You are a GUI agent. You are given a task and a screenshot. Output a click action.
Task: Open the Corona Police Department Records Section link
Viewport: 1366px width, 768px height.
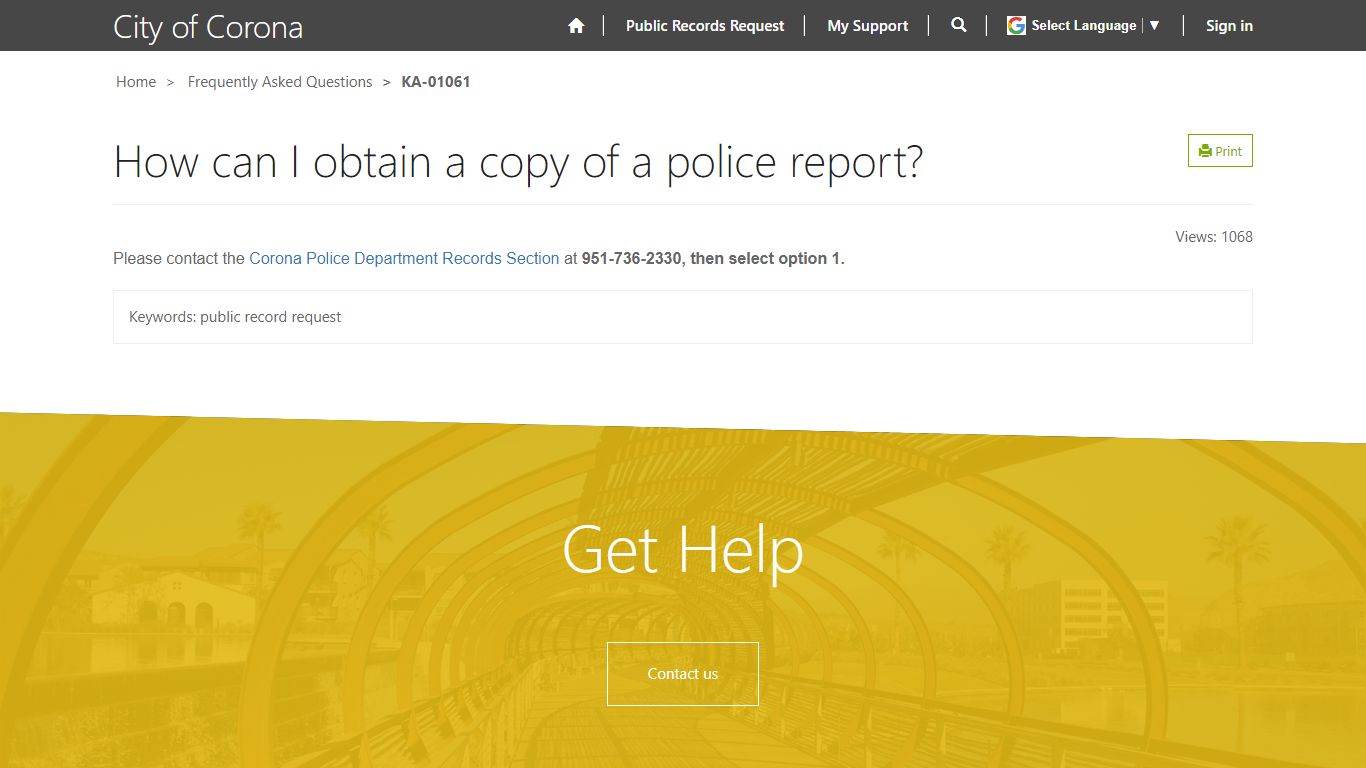tap(404, 258)
